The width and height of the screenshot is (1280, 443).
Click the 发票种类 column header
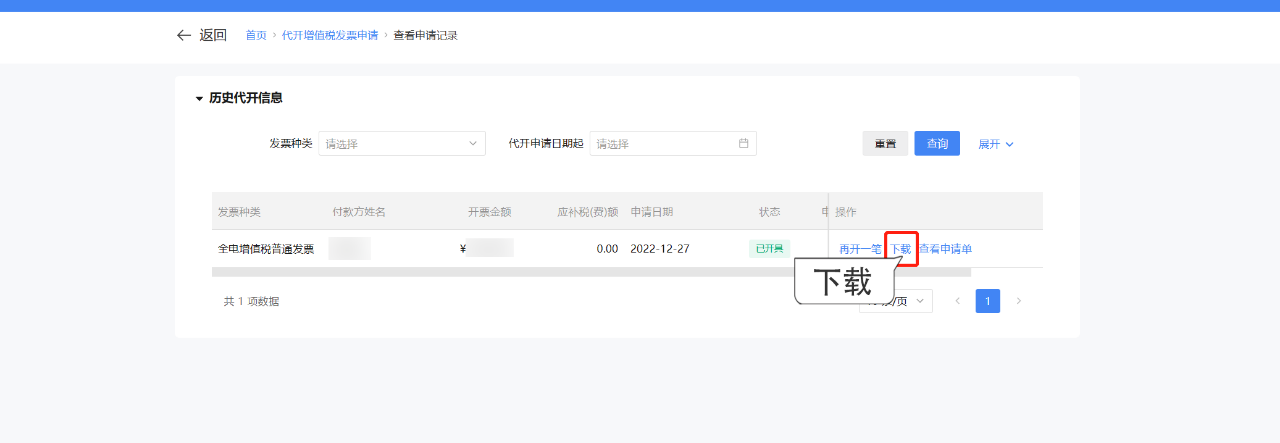pos(239,212)
